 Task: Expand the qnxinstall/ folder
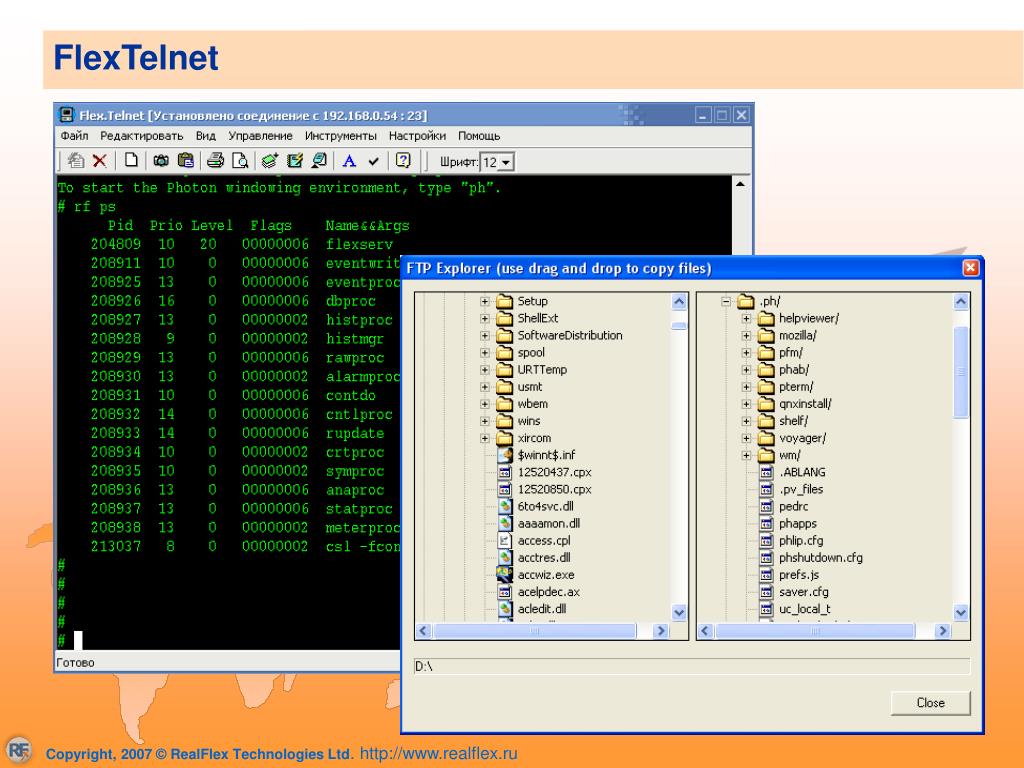coord(746,404)
